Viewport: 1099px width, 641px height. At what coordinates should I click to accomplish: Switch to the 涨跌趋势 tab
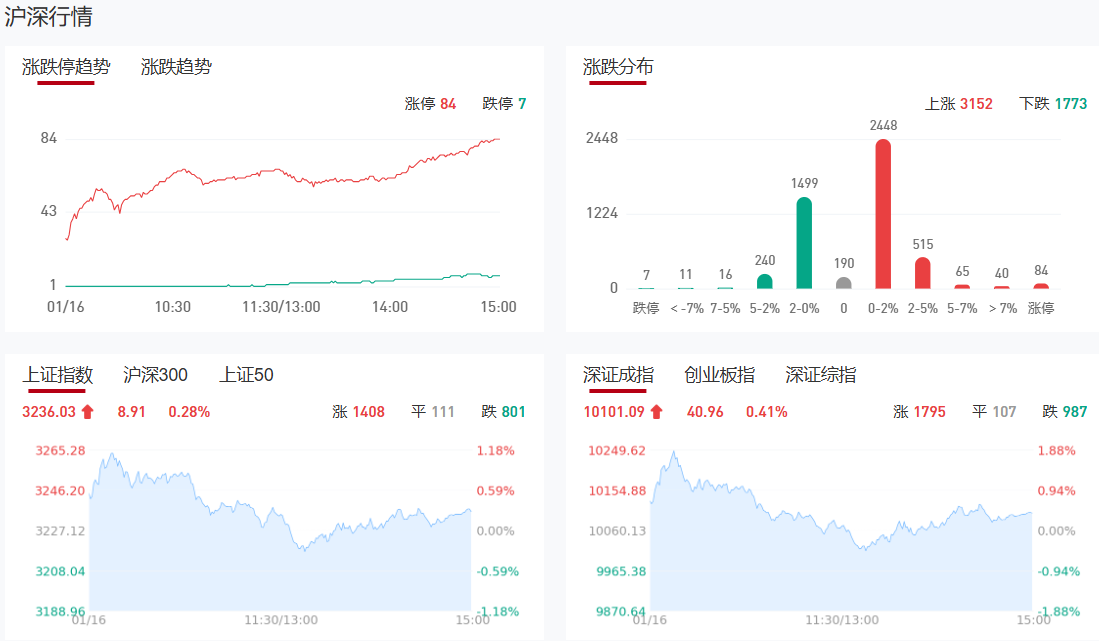176,67
